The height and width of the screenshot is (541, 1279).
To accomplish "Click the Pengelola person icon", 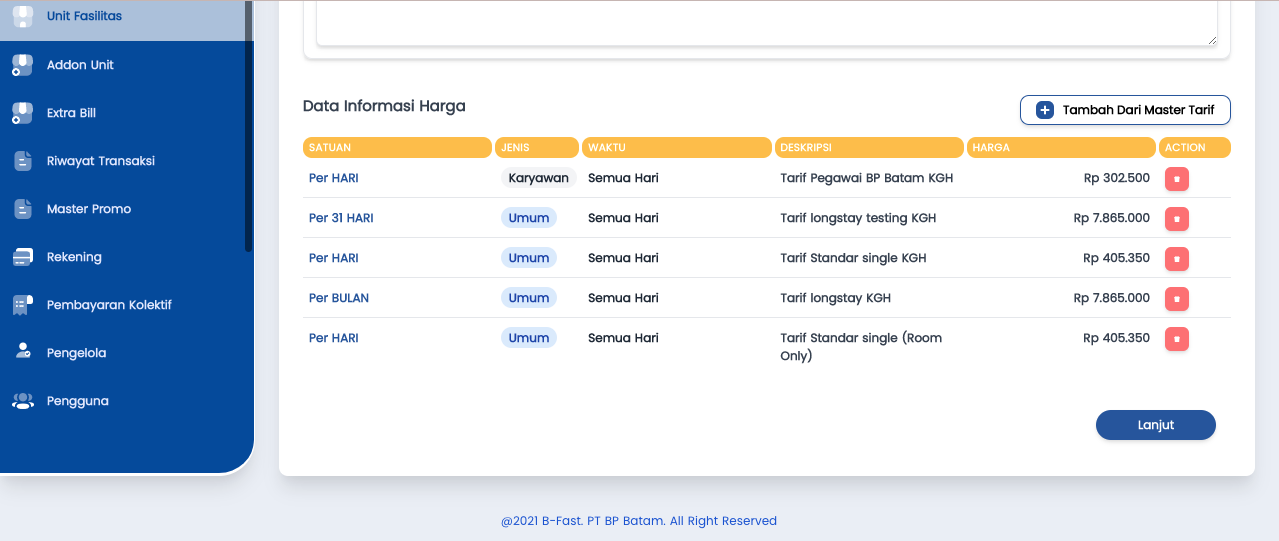I will click(22, 352).
